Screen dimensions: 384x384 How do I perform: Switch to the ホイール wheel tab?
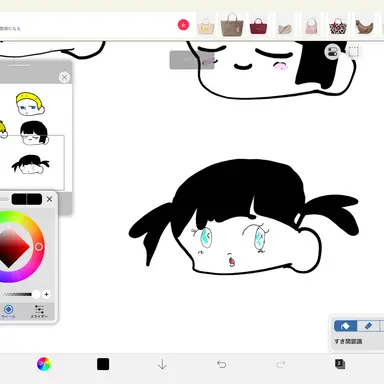(9, 311)
